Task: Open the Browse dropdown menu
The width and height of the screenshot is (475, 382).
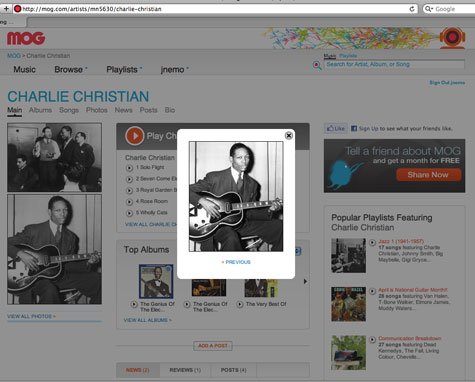Action: 71,69
